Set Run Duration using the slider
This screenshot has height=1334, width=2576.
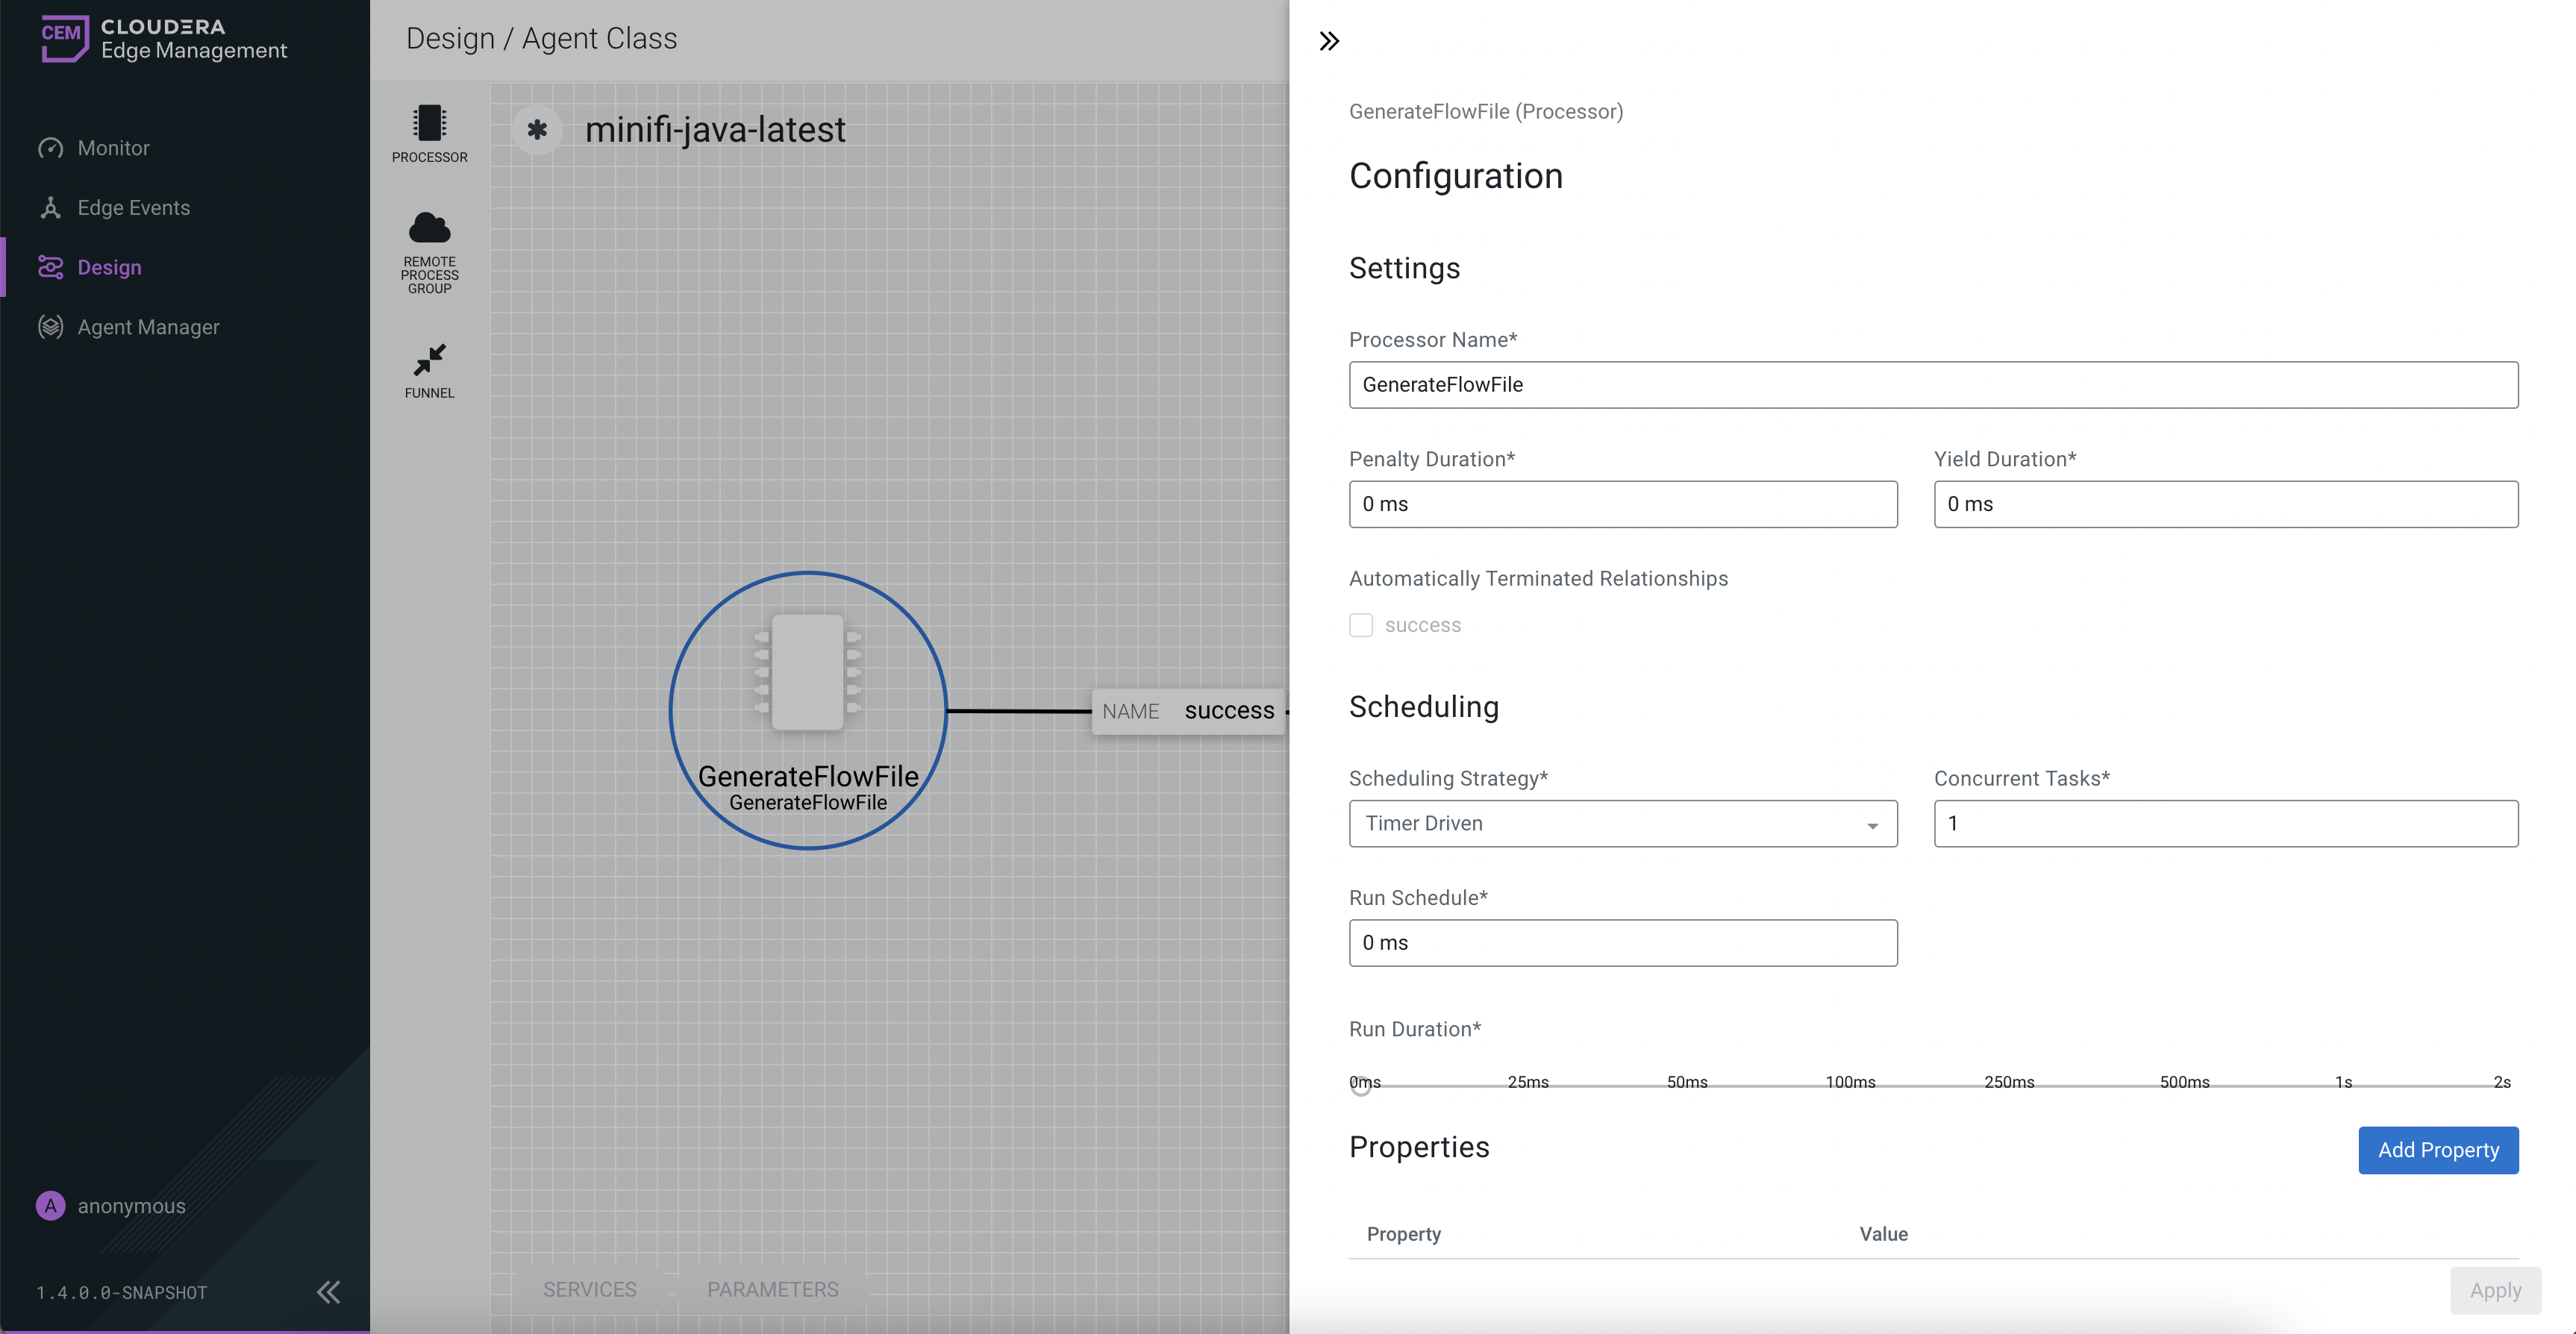click(1360, 1086)
